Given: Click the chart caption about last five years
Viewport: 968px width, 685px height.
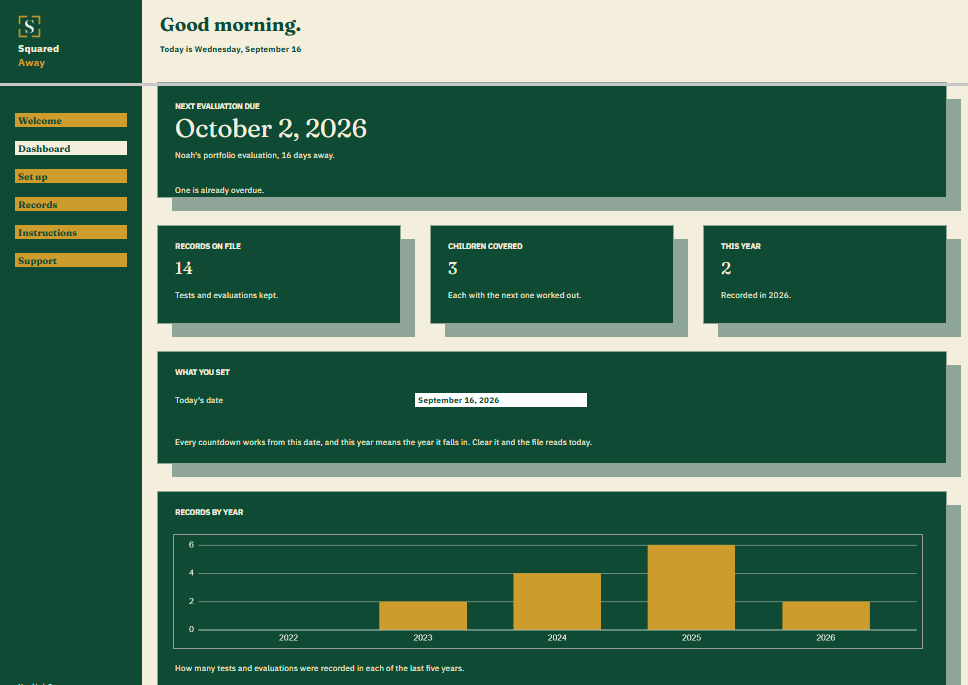Looking at the screenshot, I should pos(319,668).
